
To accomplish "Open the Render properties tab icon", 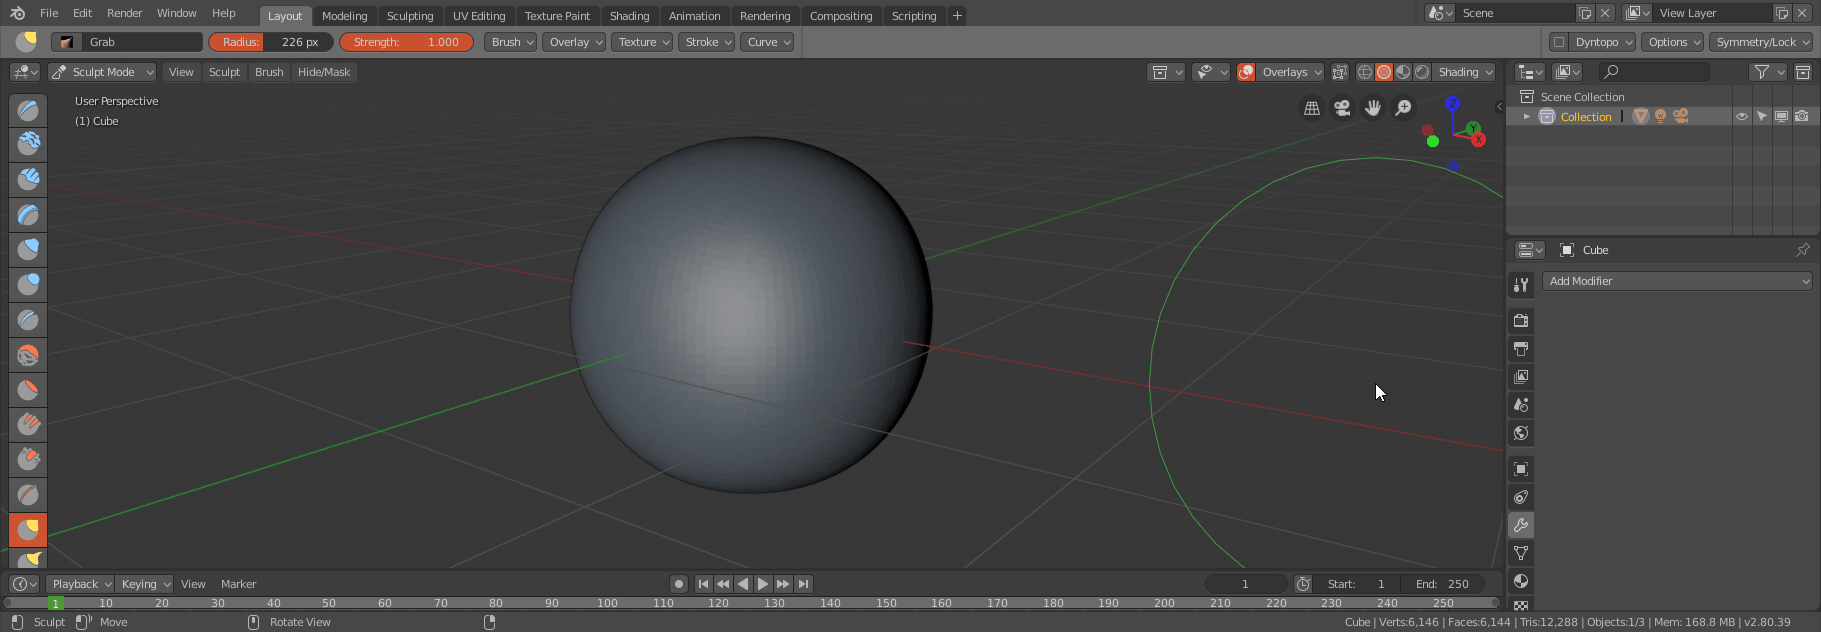I will tap(1521, 321).
